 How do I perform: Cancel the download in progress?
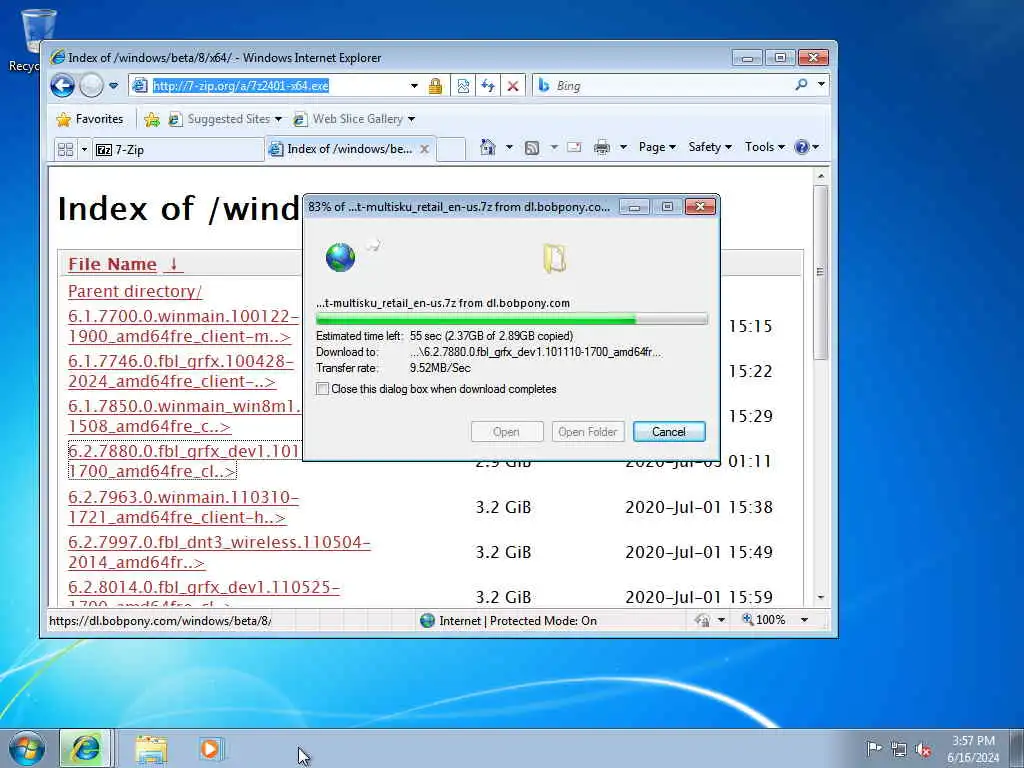click(x=669, y=432)
